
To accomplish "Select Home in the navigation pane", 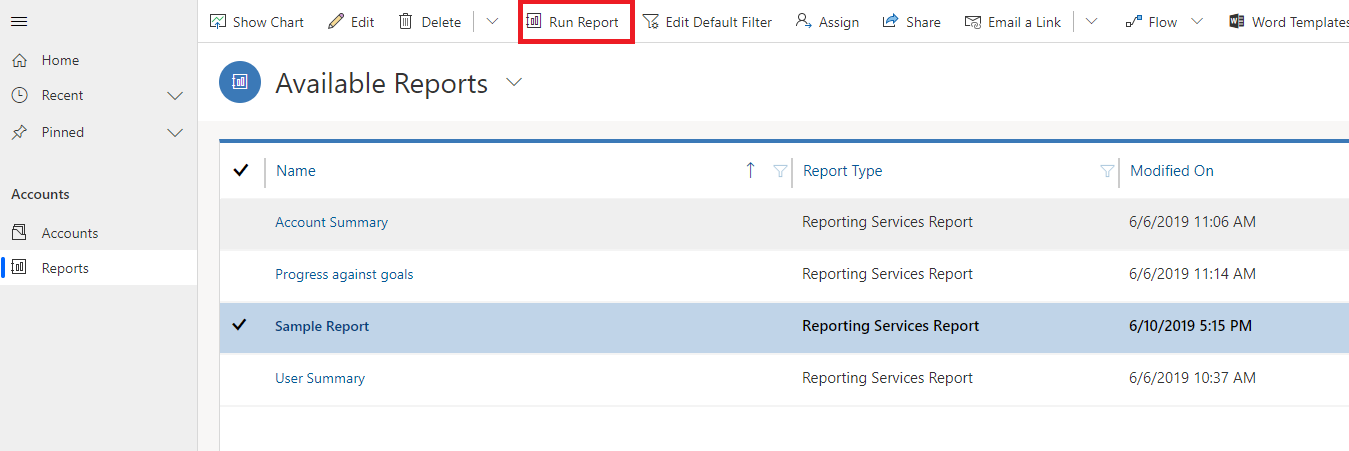I will coord(59,60).
